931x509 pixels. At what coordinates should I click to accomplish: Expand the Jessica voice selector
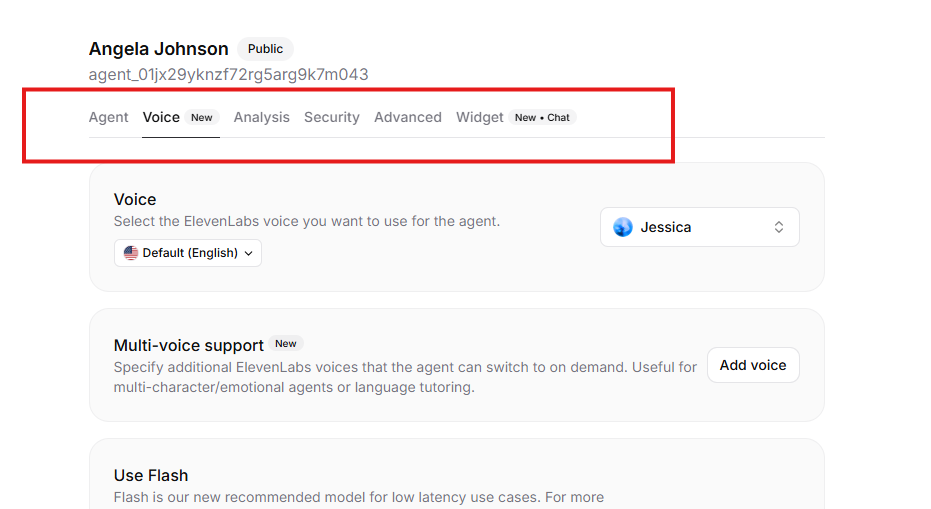[699, 227]
